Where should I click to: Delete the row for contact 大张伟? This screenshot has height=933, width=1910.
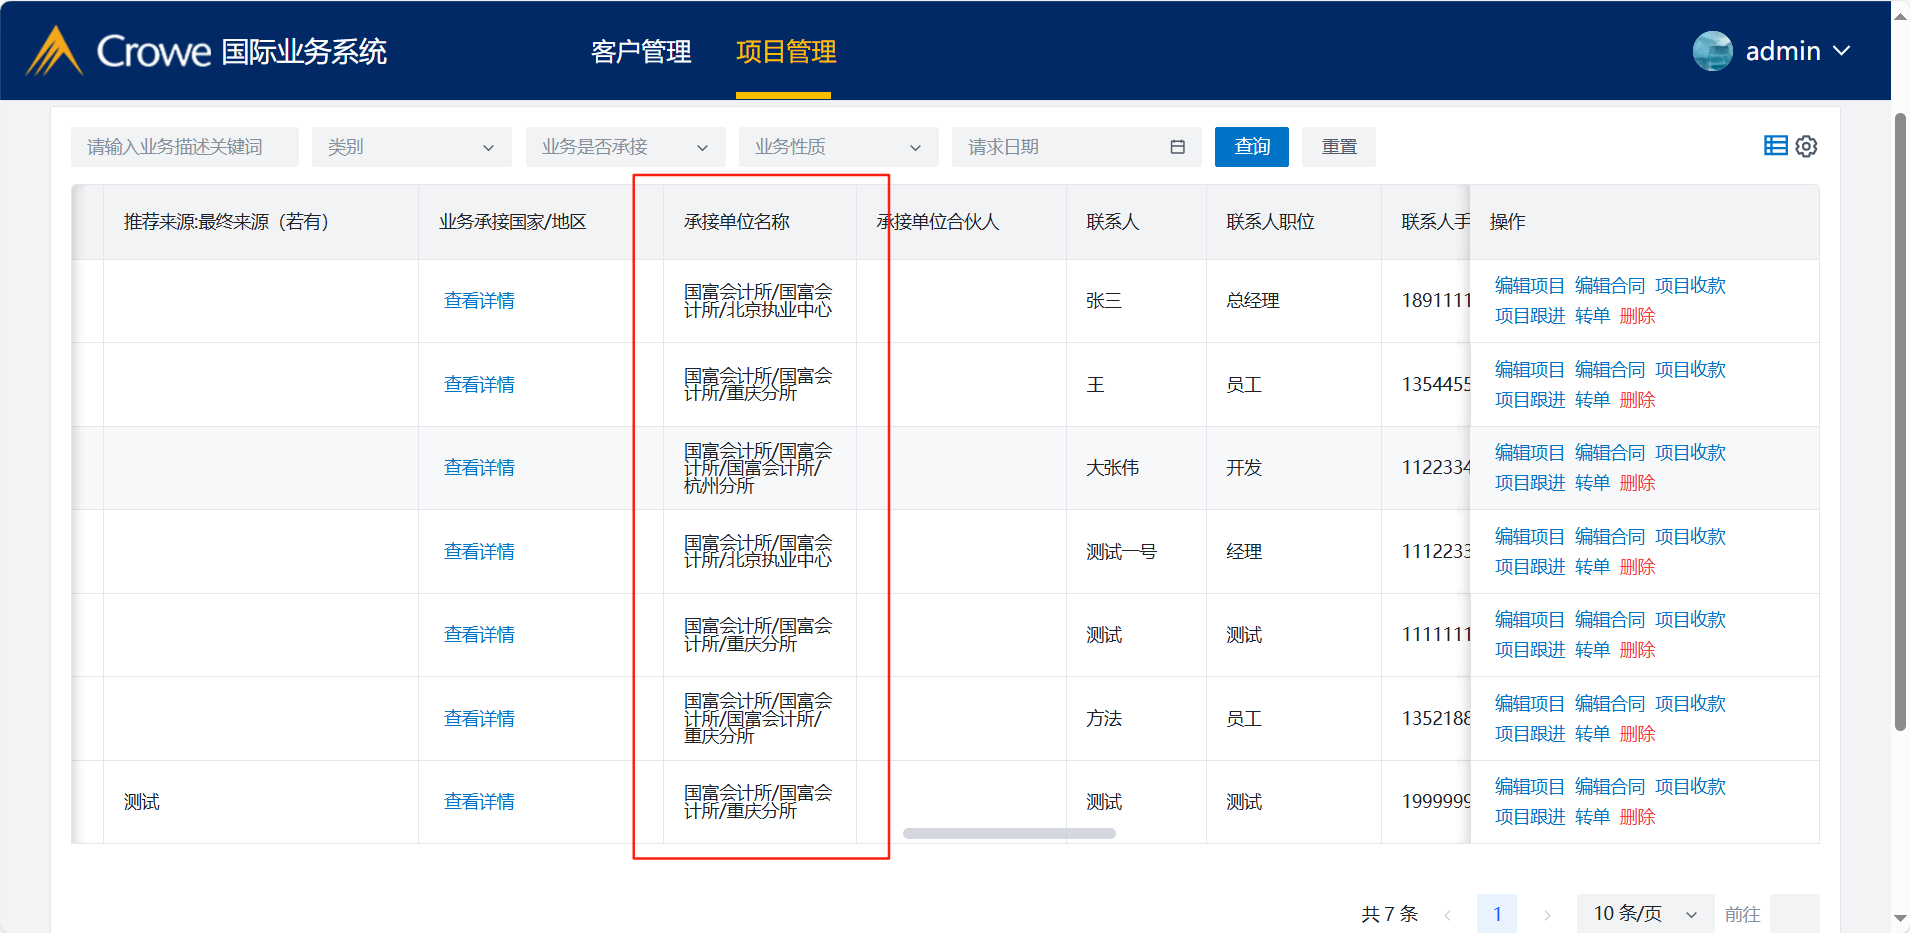(1637, 483)
